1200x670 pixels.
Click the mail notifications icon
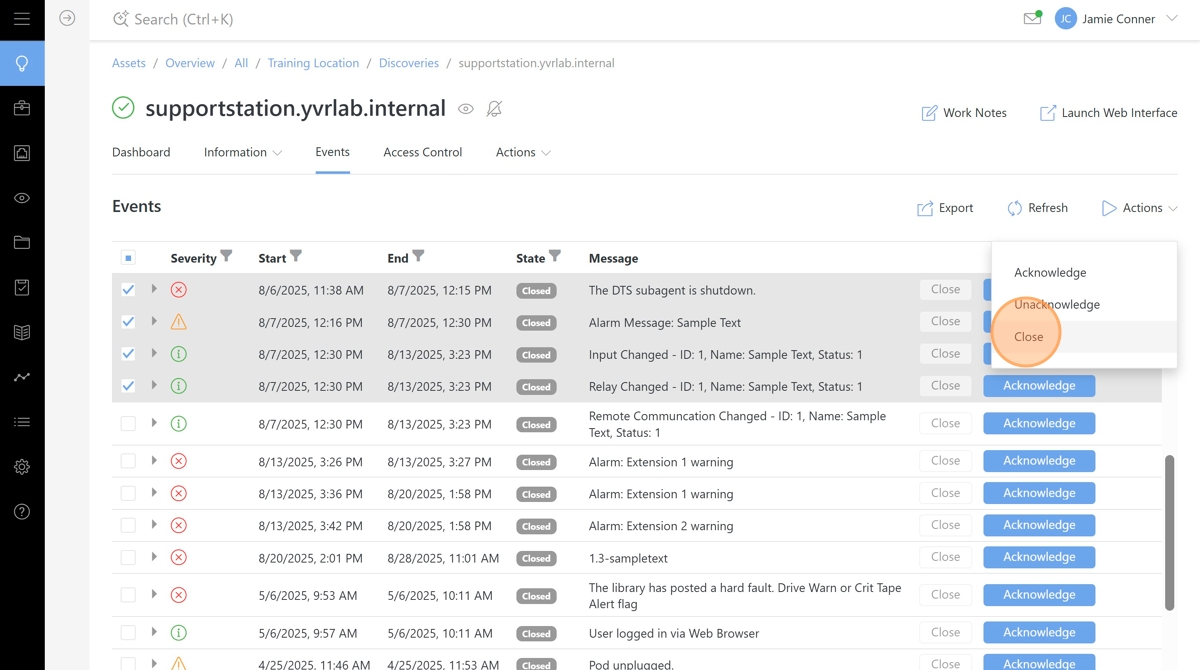(x=1032, y=18)
